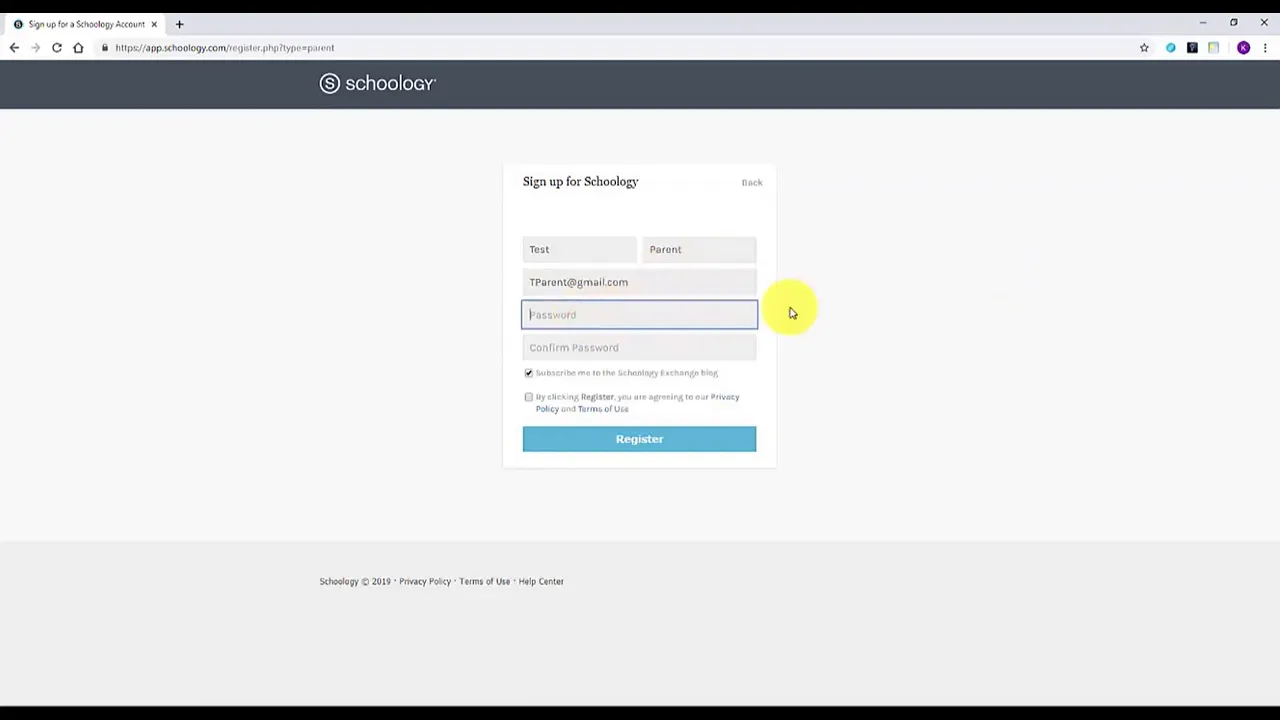Click the email field with TParent@gmail.com
The height and width of the screenshot is (720, 1280).
pyautogui.click(x=639, y=282)
